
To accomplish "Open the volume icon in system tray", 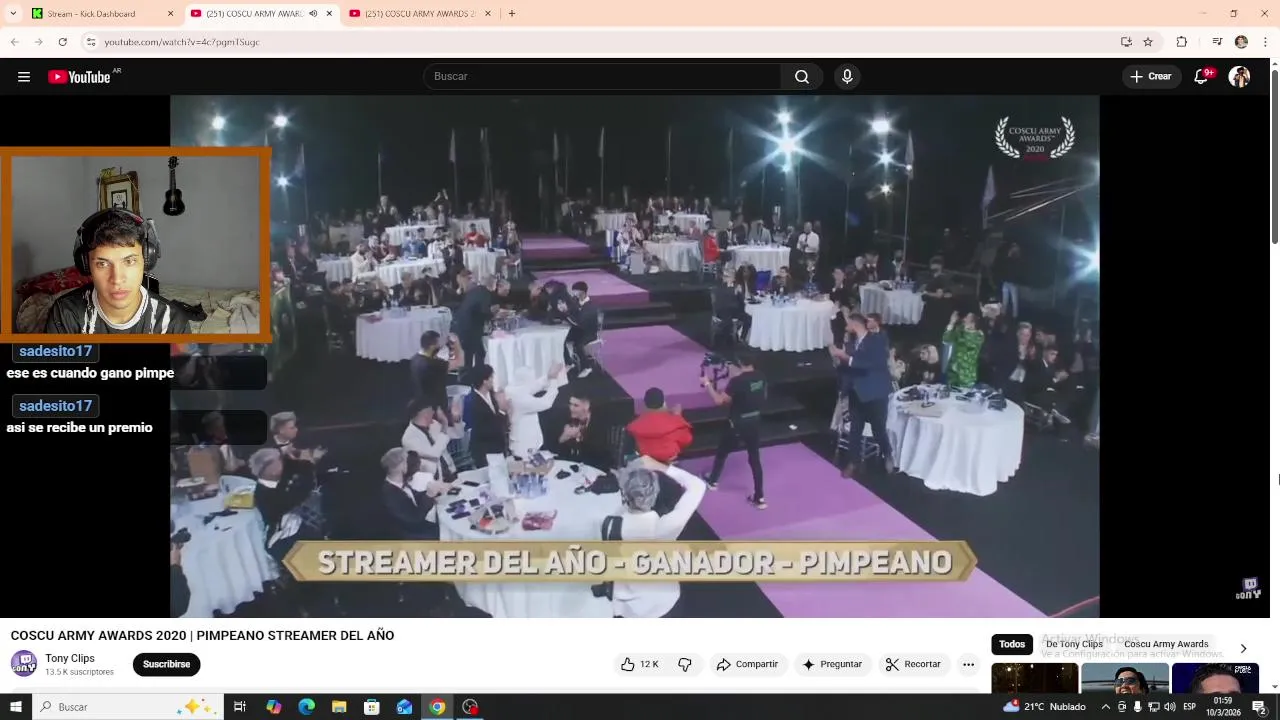I will (1170, 707).
